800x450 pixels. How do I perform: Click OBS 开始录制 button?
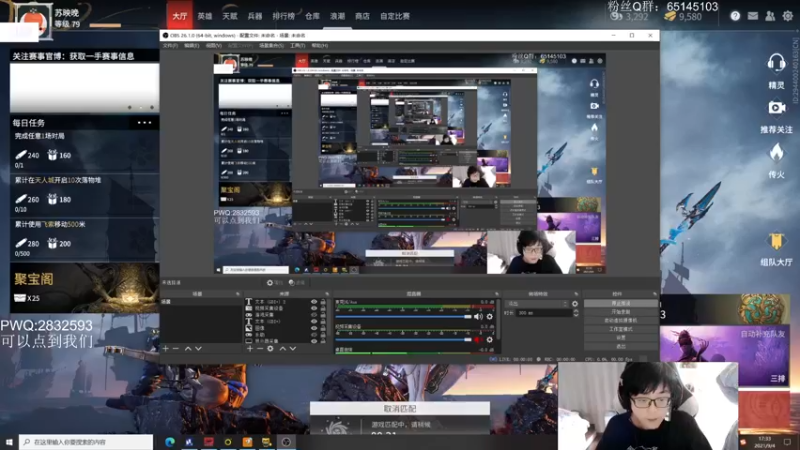pos(621,312)
